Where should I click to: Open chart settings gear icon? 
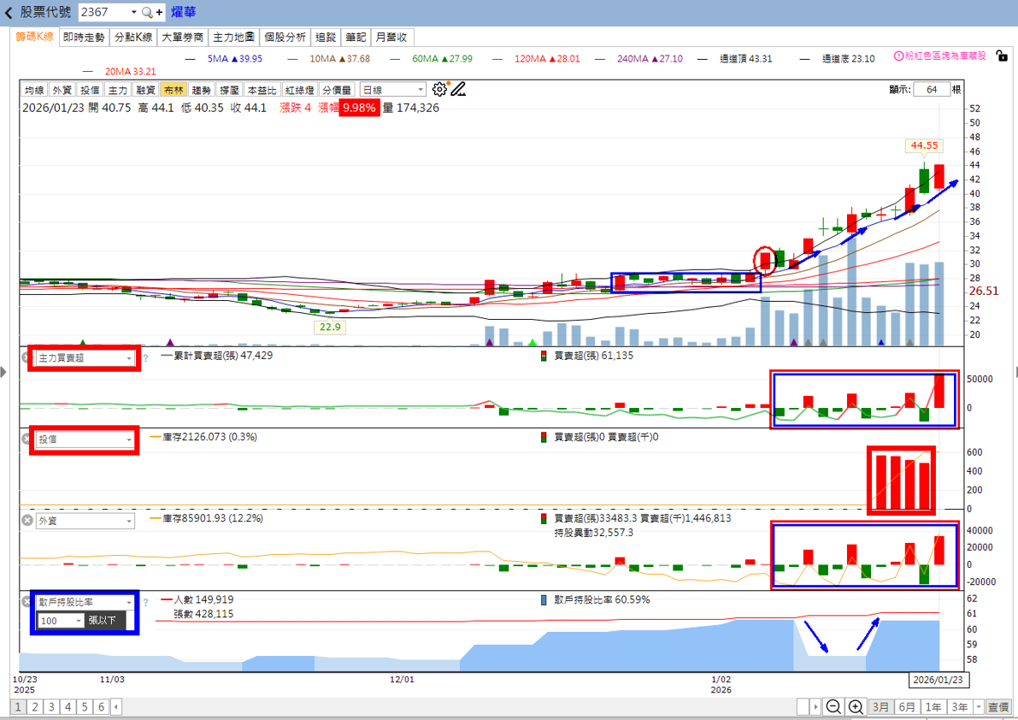[440, 89]
